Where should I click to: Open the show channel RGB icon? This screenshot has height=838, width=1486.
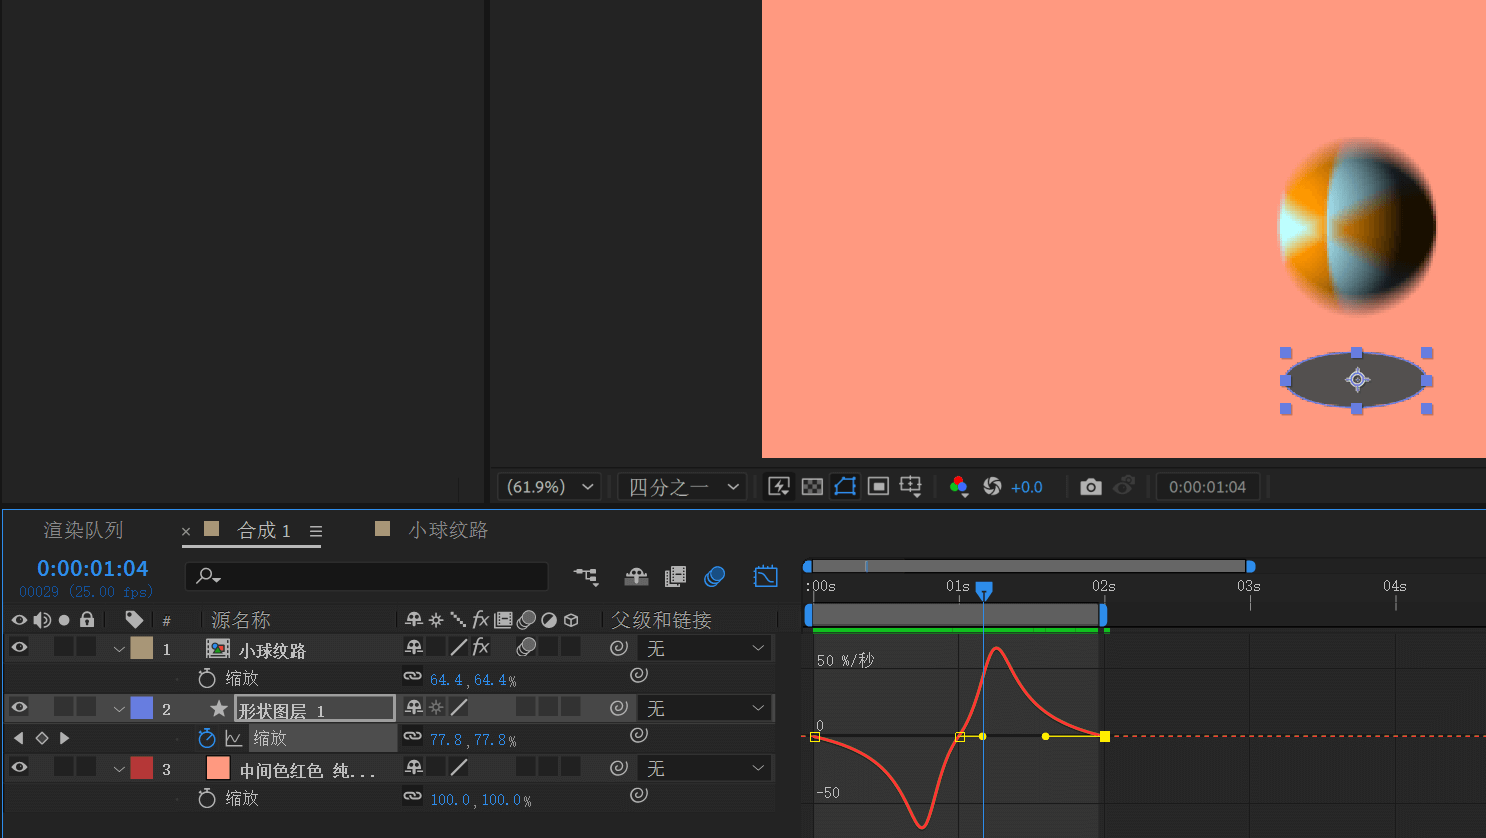[959, 486]
